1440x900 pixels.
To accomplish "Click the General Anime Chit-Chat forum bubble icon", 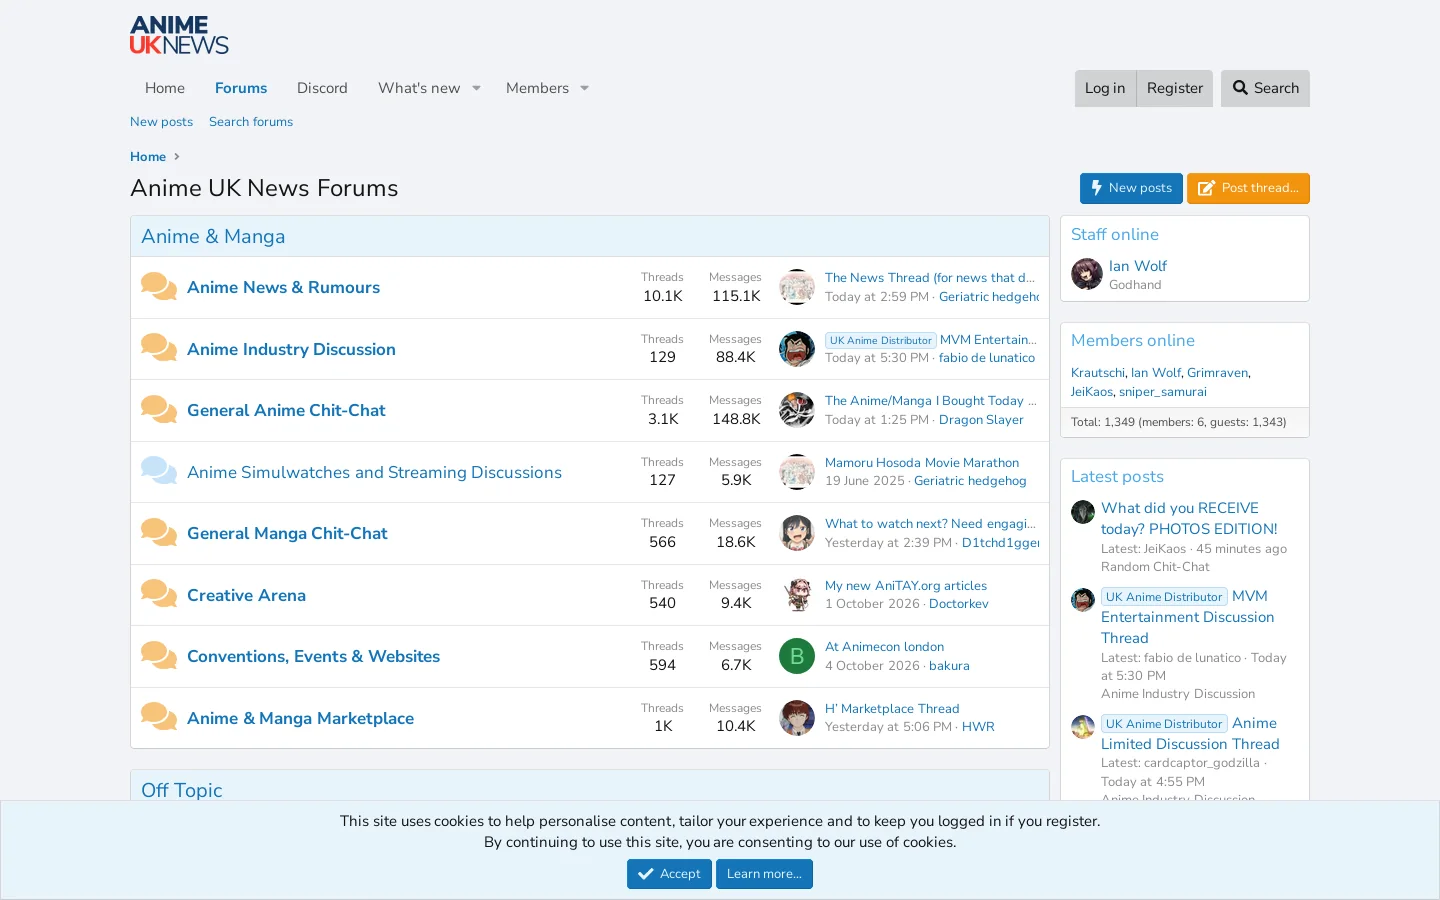I will (159, 410).
